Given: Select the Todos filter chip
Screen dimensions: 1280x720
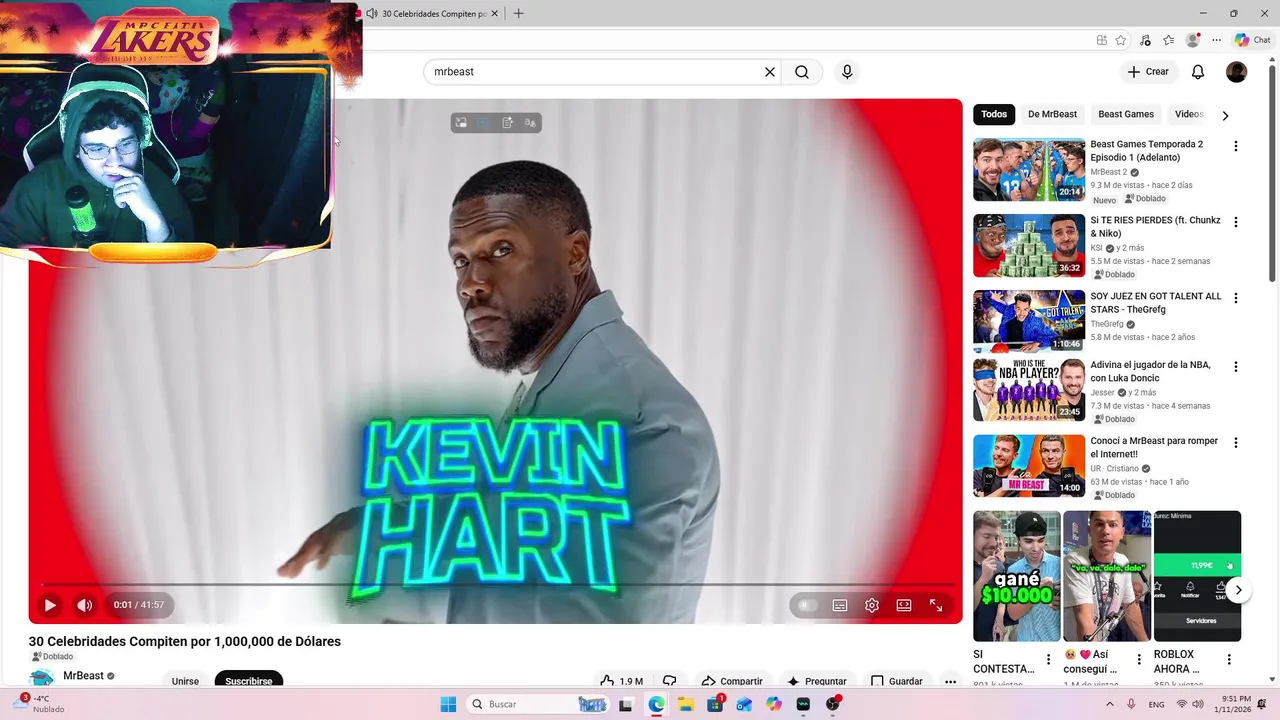Looking at the screenshot, I should (x=994, y=114).
